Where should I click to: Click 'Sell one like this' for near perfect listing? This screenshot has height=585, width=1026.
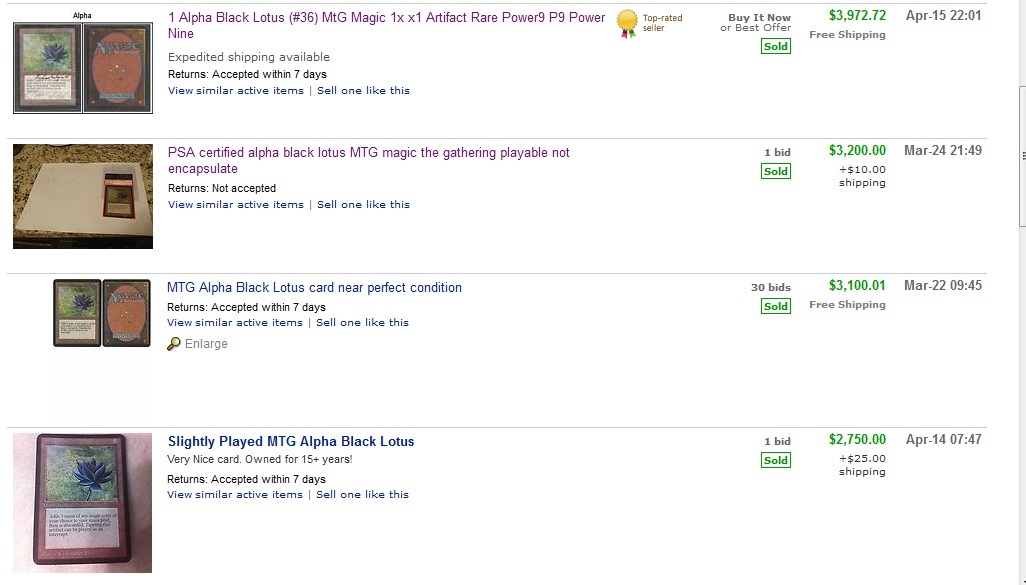[362, 323]
